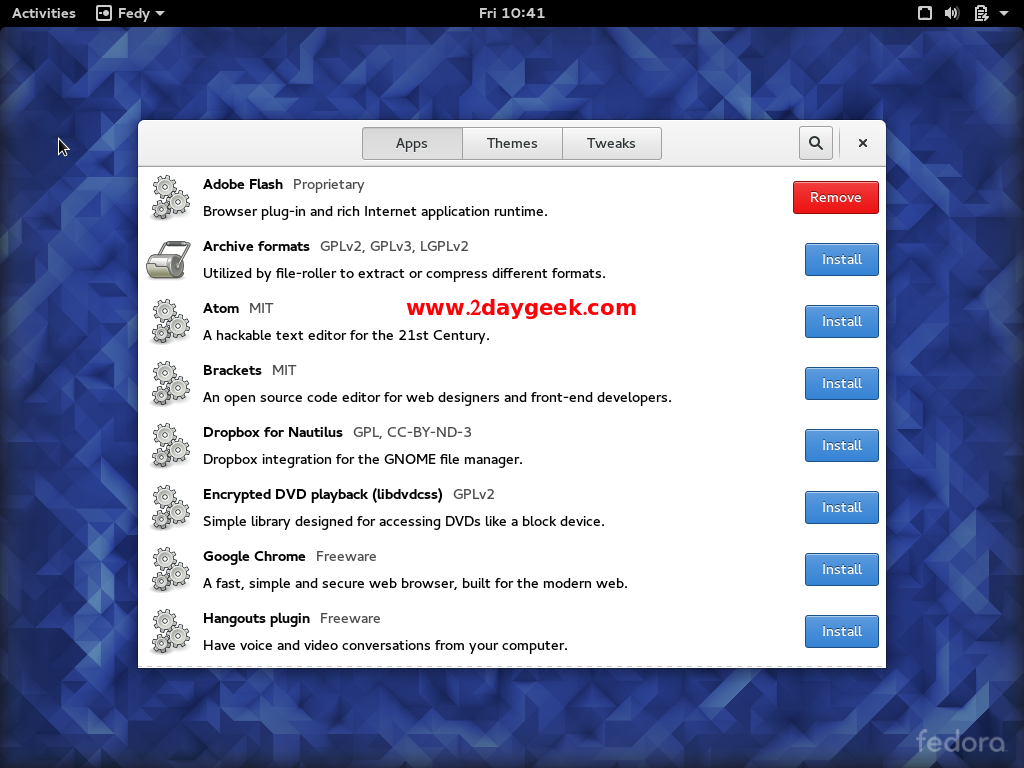Click 'A hackable text editor' description

point(346,336)
